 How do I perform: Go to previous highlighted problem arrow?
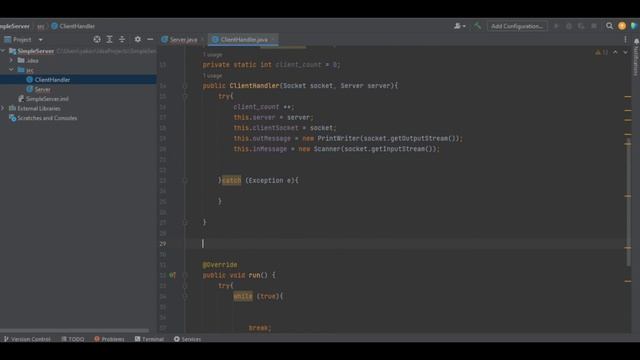(615, 52)
